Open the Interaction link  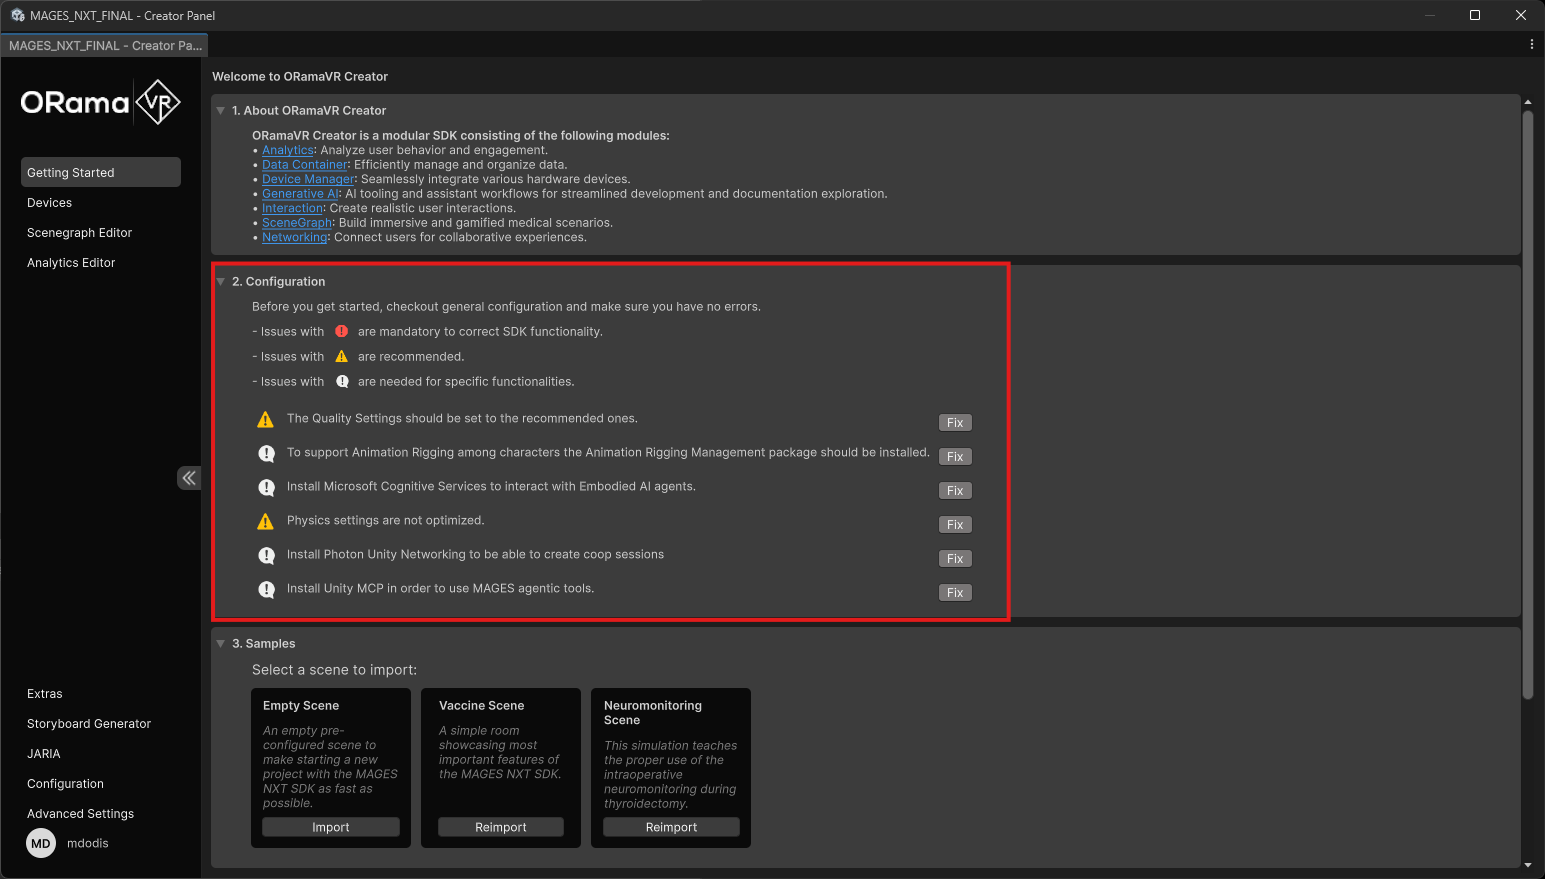293,208
